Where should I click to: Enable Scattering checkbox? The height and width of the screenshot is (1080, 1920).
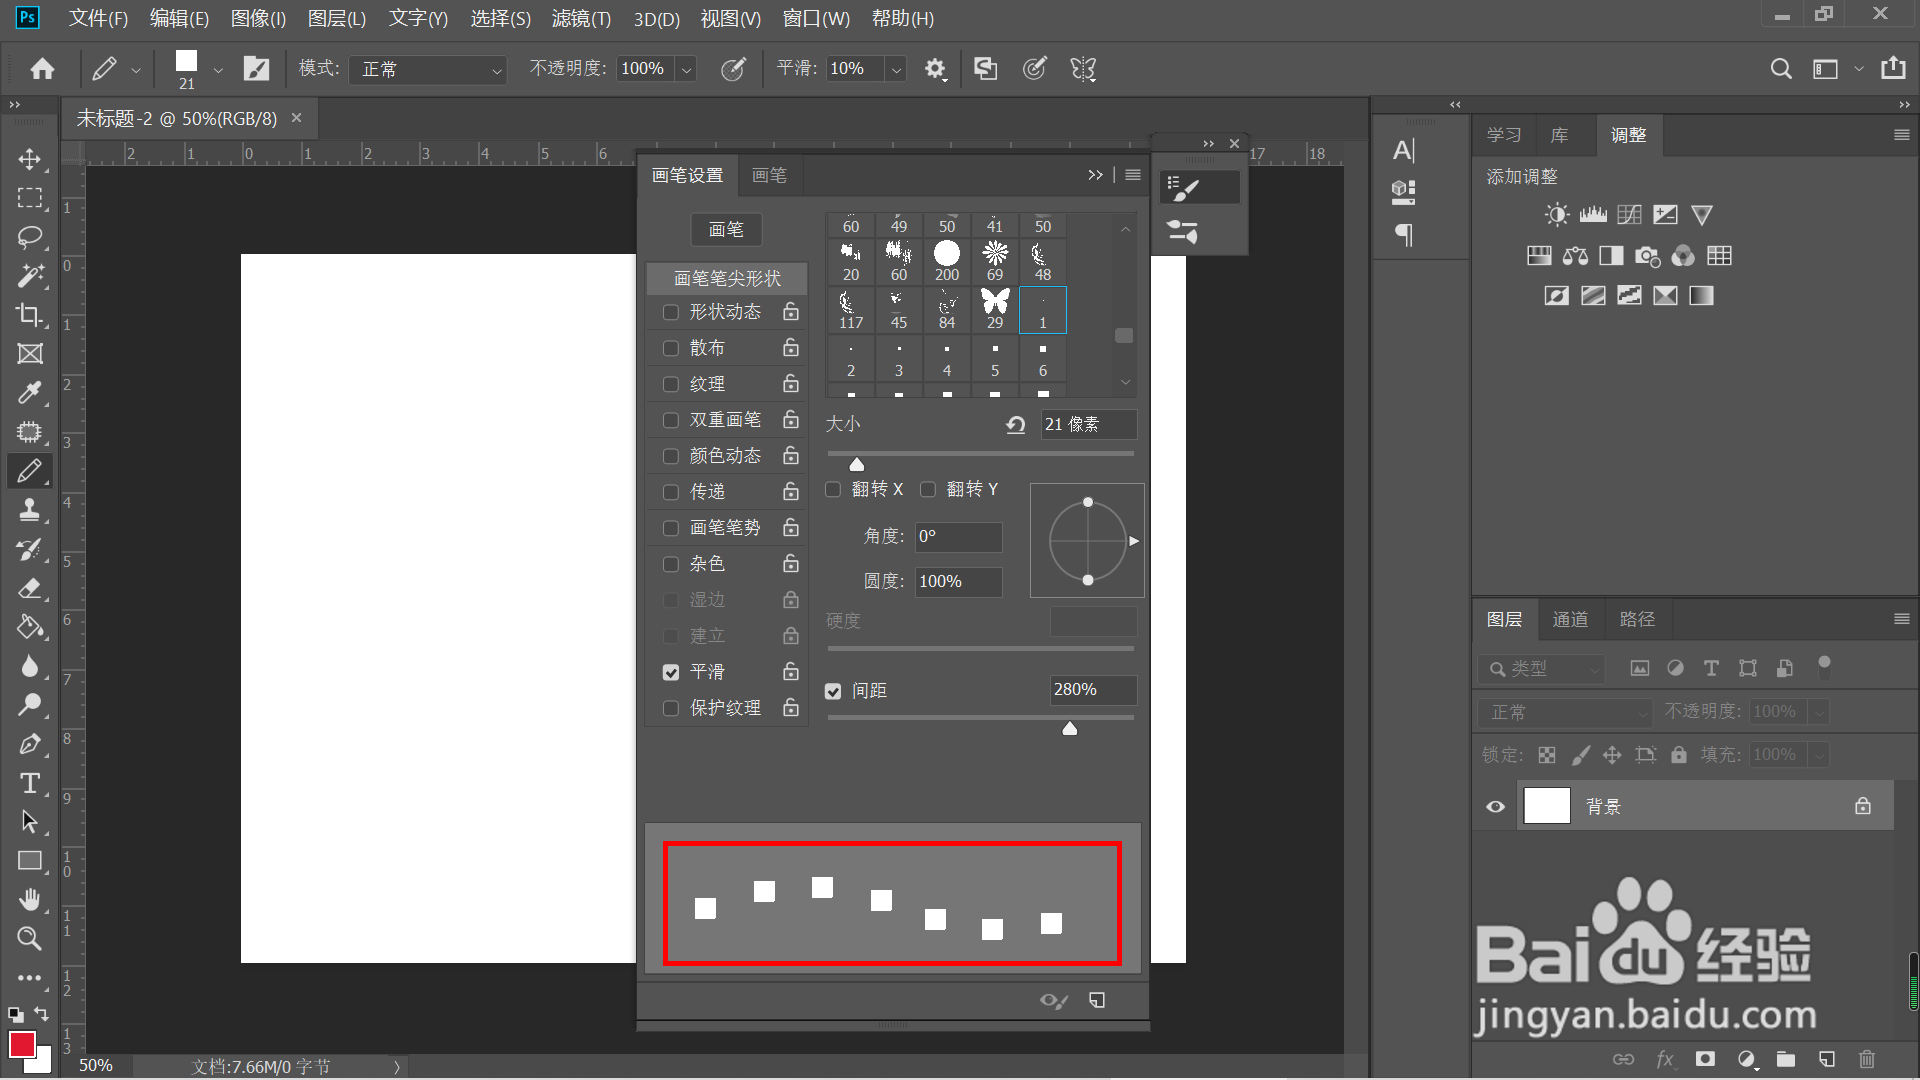(671, 348)
